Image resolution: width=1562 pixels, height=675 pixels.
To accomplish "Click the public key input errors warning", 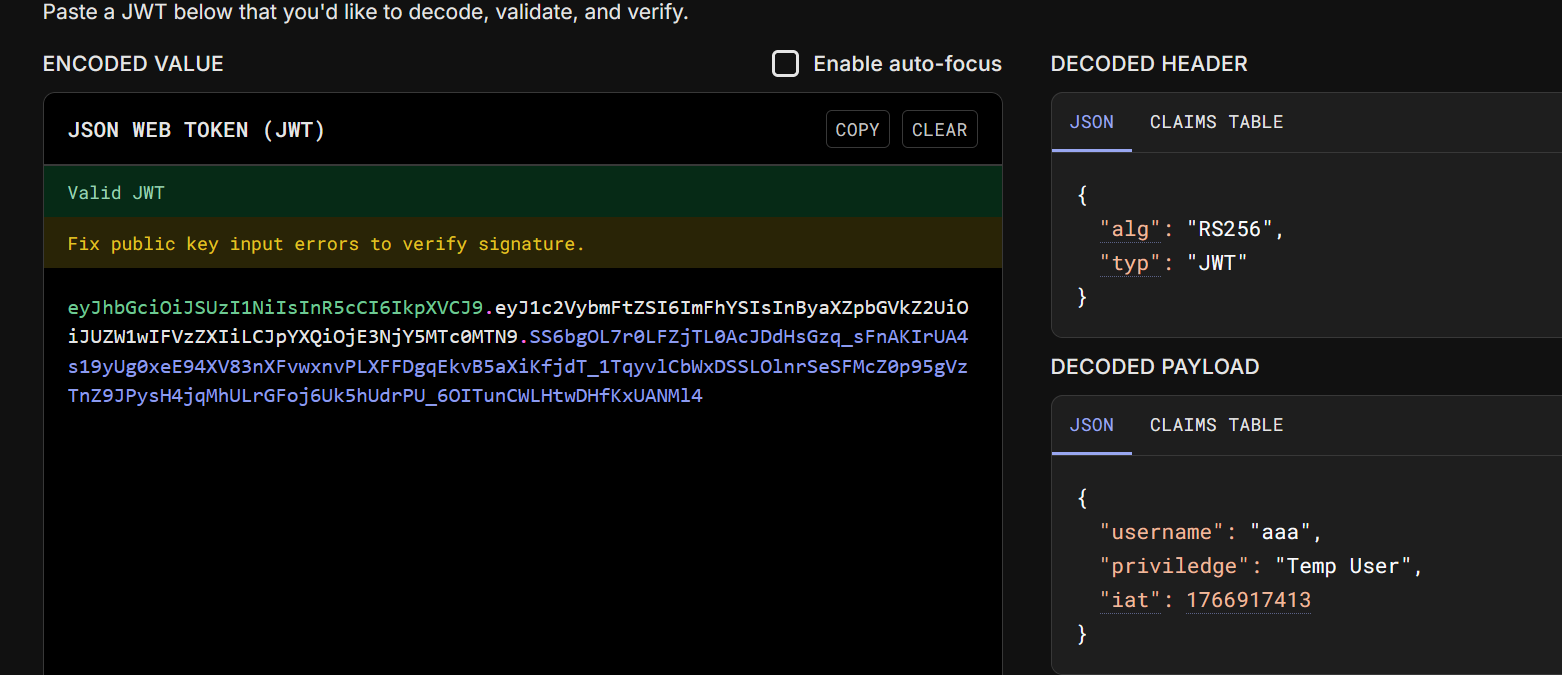I will pos(326,244).
